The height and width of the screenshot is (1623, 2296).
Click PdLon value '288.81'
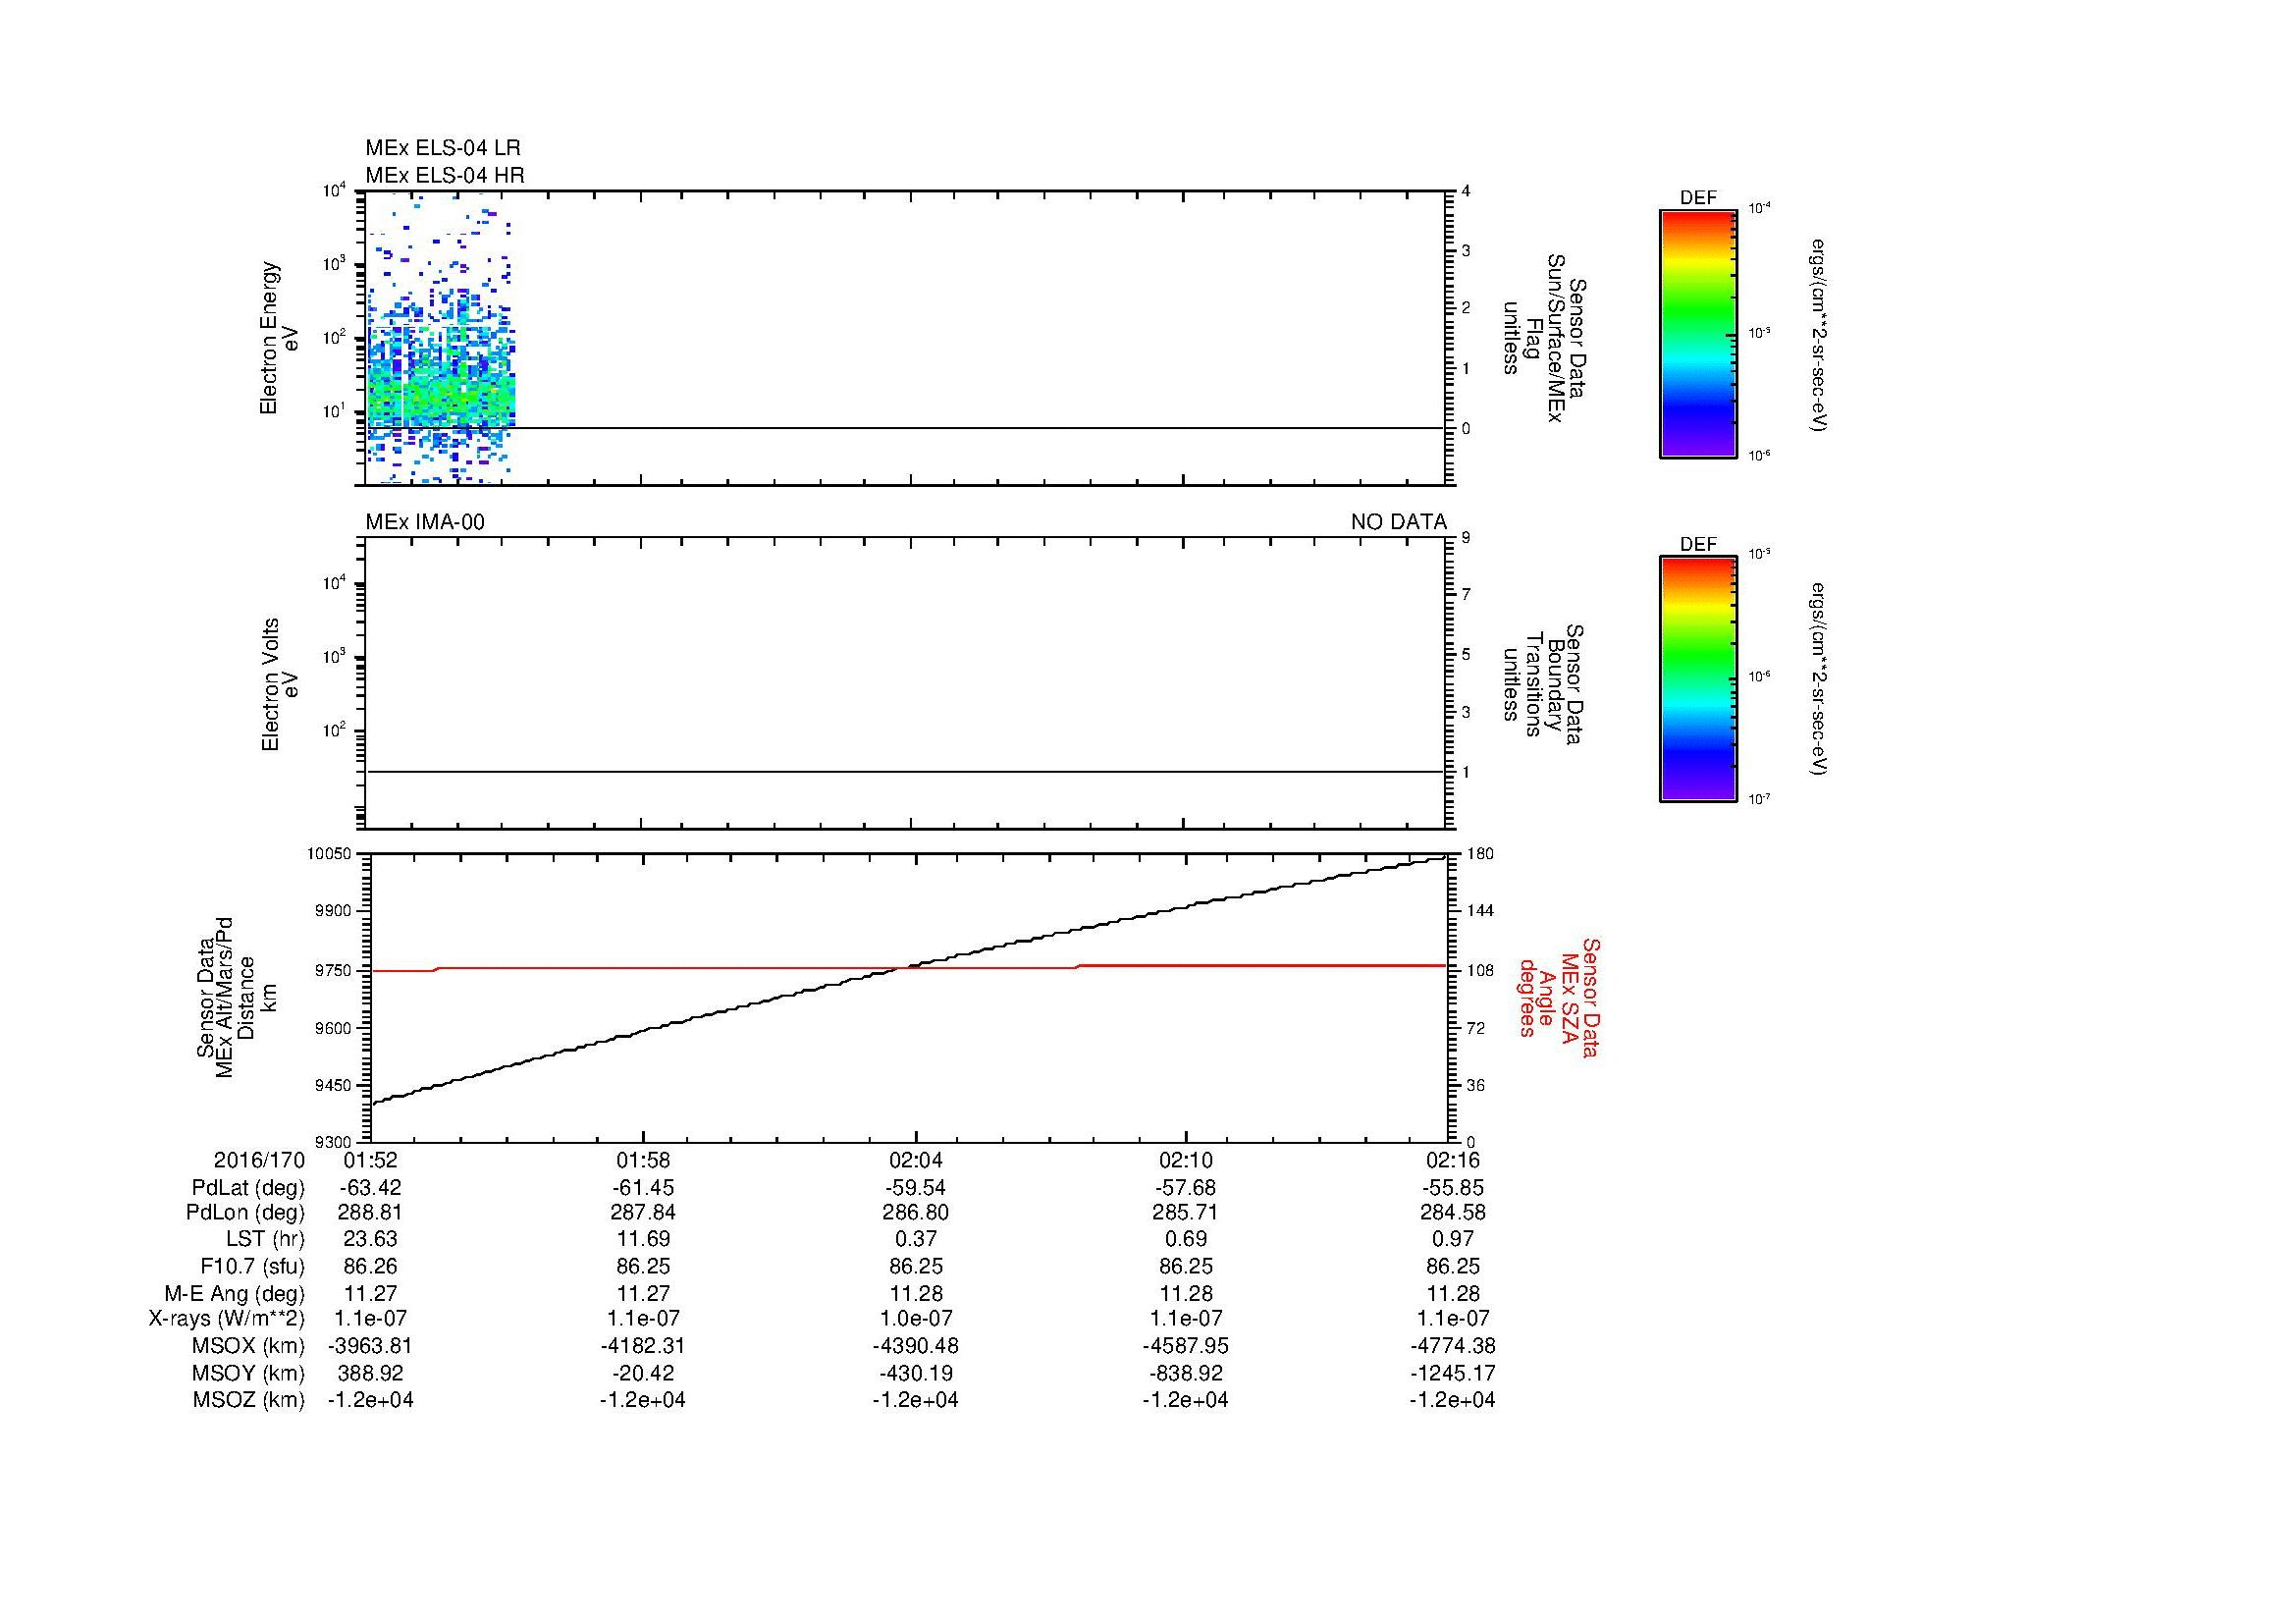coord(371,1213)
